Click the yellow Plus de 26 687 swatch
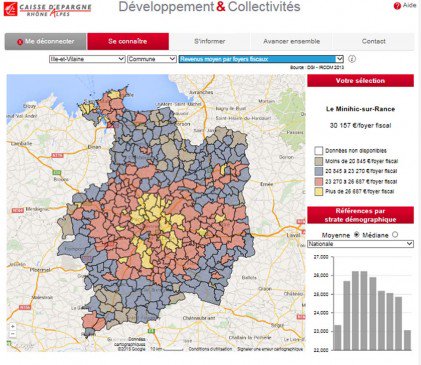Image resolution: width=421 pixels, height=365 pixels. tap(319, 192)
